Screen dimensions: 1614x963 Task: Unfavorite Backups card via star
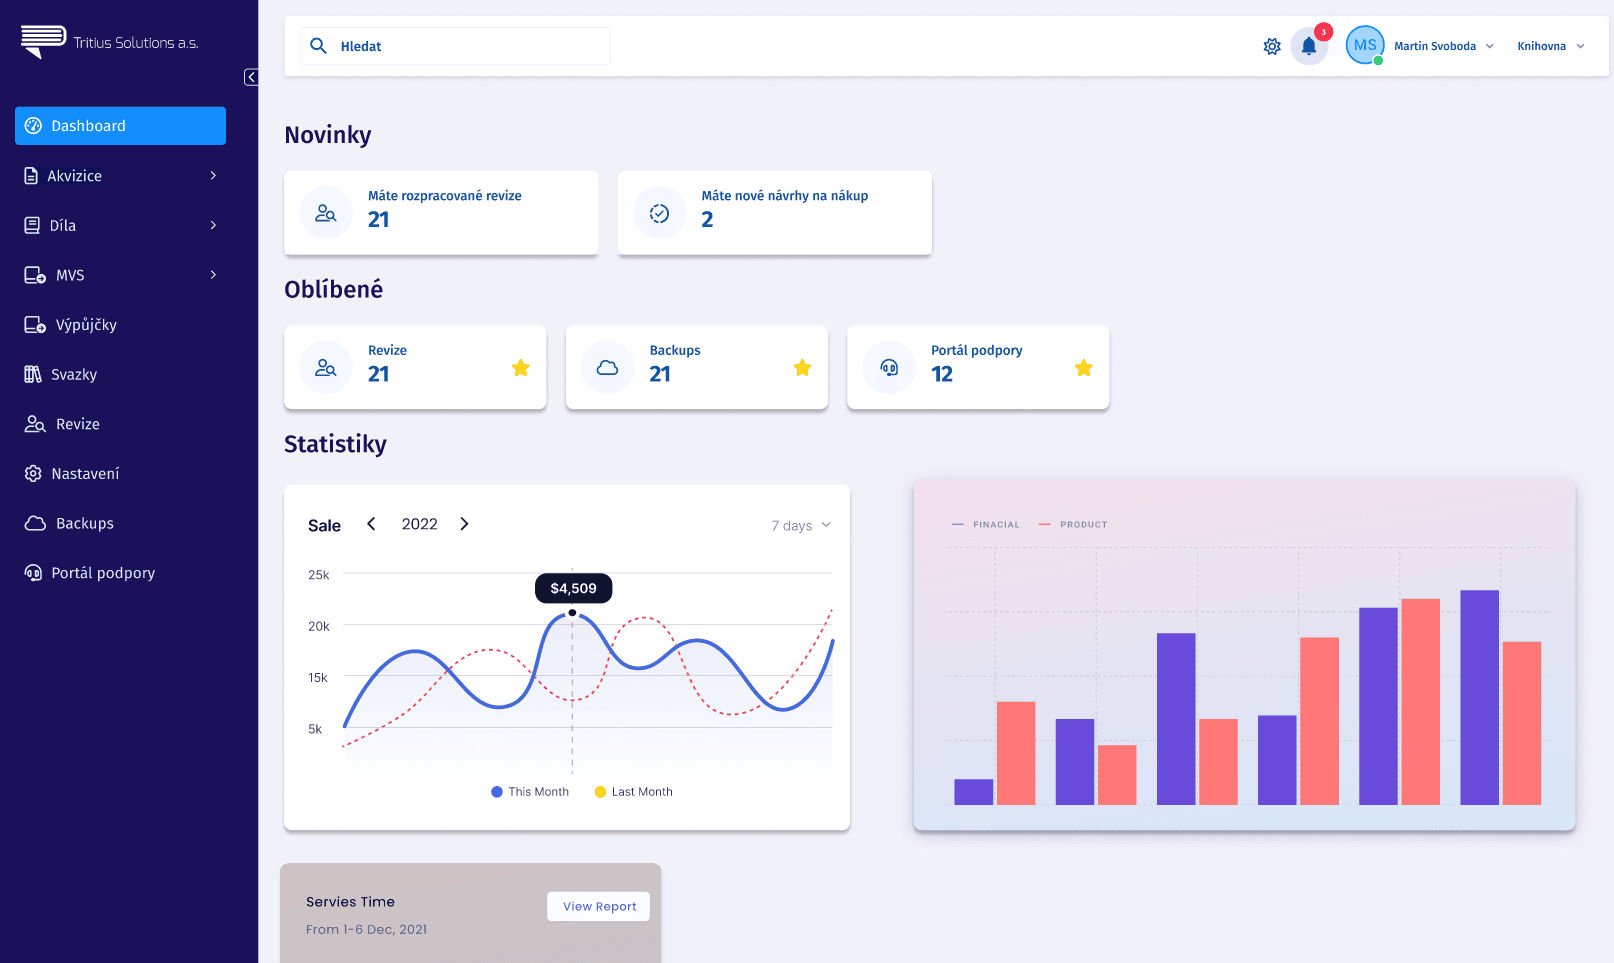point(802,368)
